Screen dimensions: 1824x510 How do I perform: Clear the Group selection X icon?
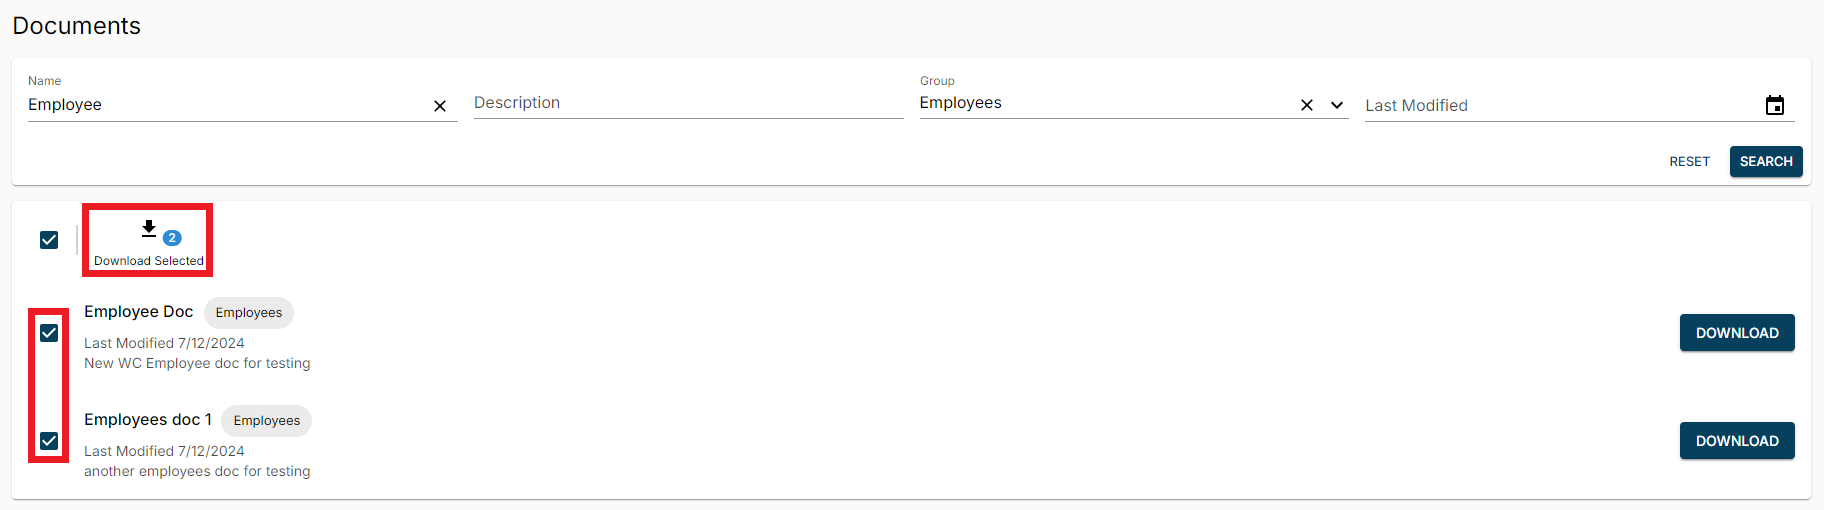[1306, 105]
